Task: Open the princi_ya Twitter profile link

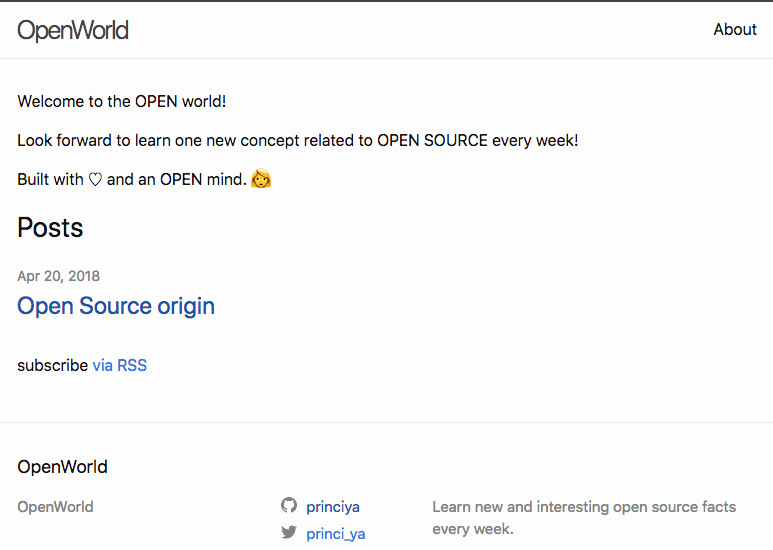Action: (x=336, y=534)
